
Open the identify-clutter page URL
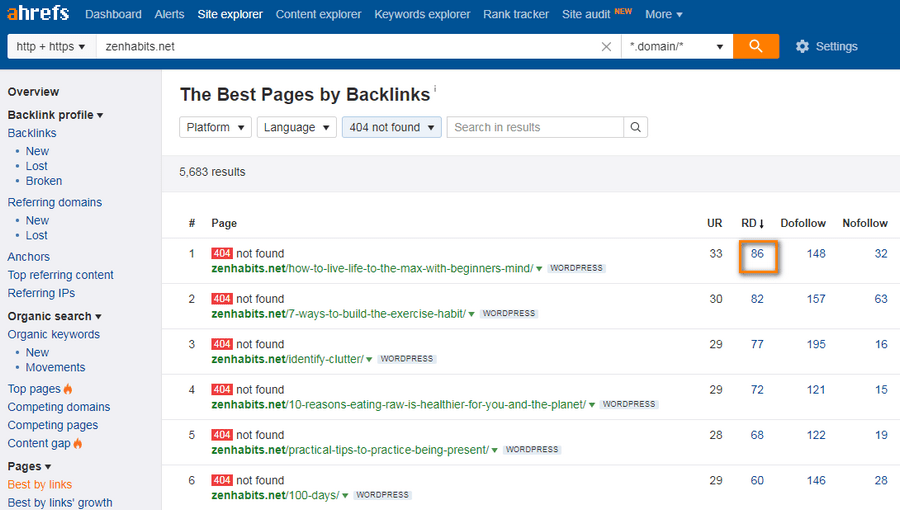coord(288,359)
